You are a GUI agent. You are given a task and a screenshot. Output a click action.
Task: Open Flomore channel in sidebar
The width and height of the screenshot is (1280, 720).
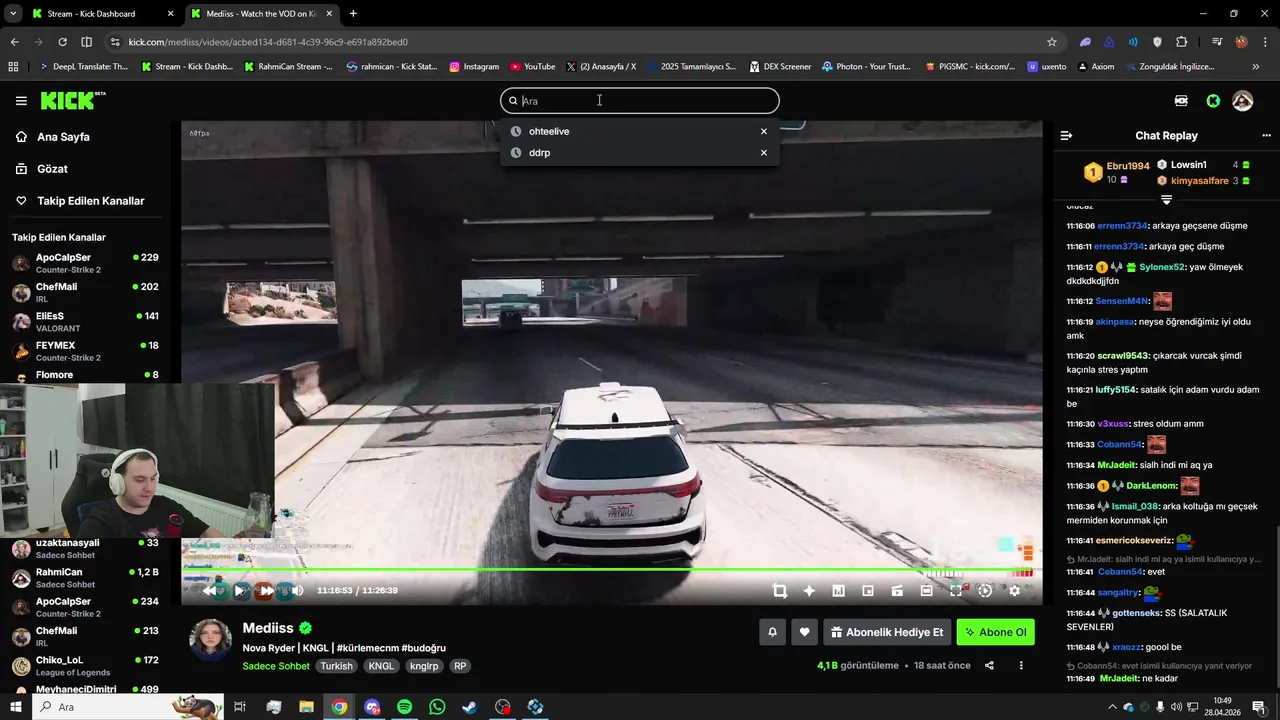pyautogui.click(x=85, y=375)
